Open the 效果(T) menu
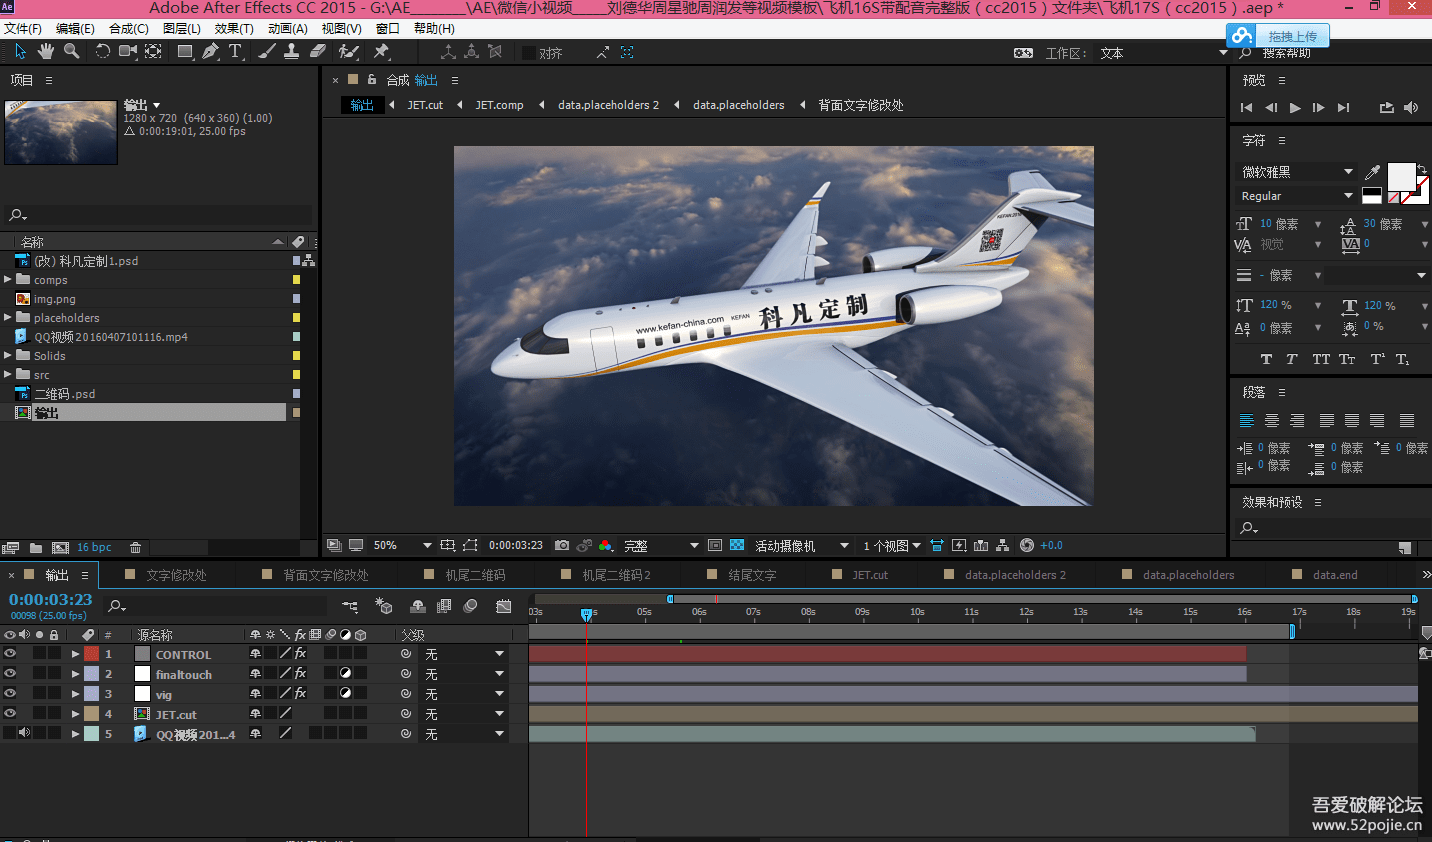 [x=234, y=29]
